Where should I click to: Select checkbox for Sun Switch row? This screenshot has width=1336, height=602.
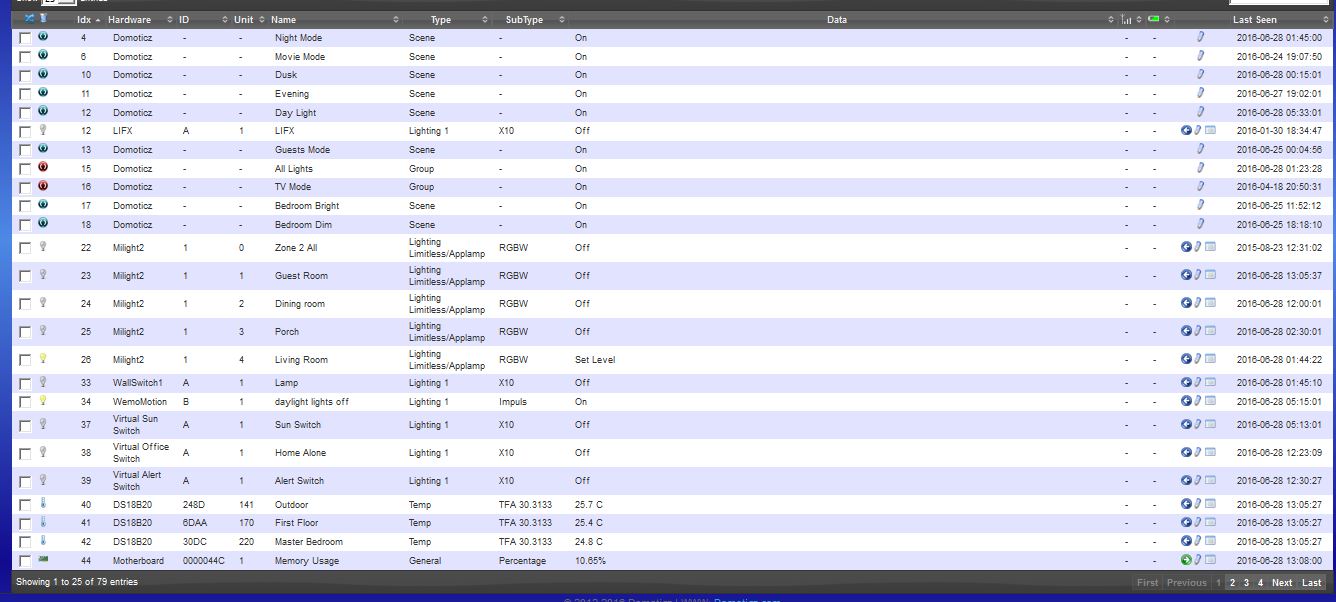tap(25, 425)
